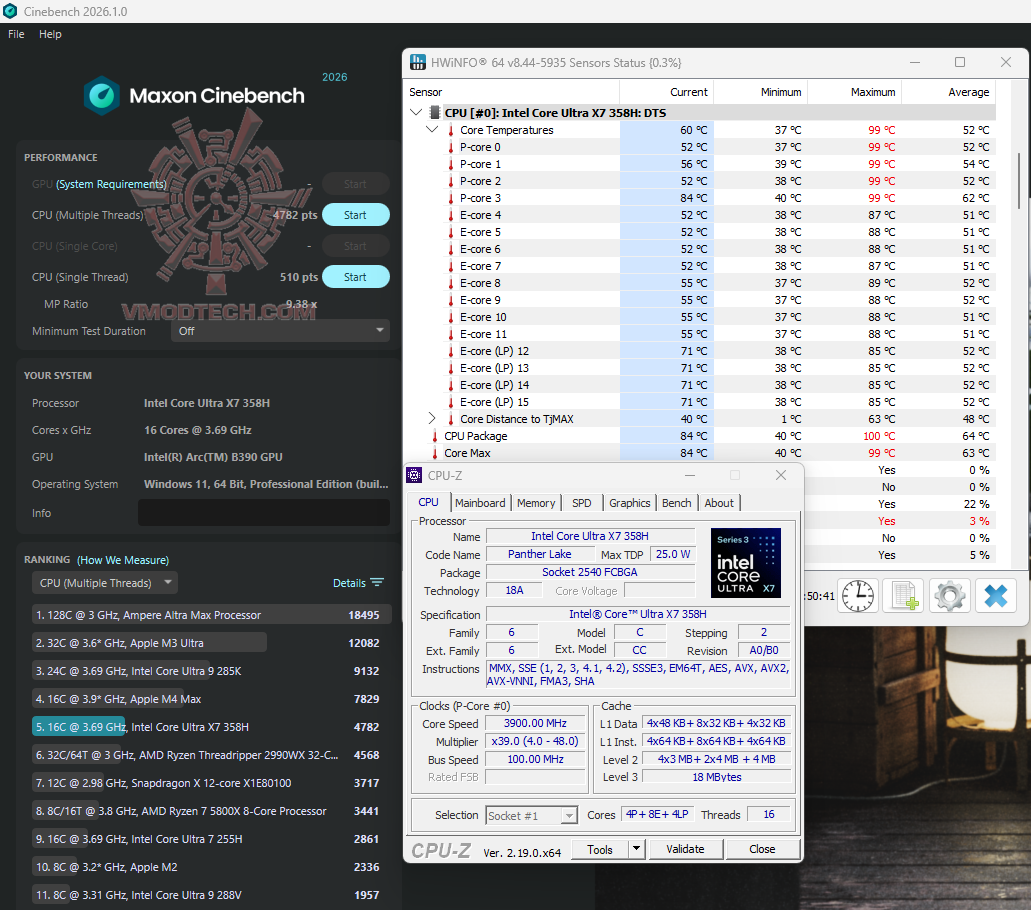Image resolution: width=1031 pixels, height=910 pixels.
Task: Open the How We Measure link
Action: click(x=123, y=560)
